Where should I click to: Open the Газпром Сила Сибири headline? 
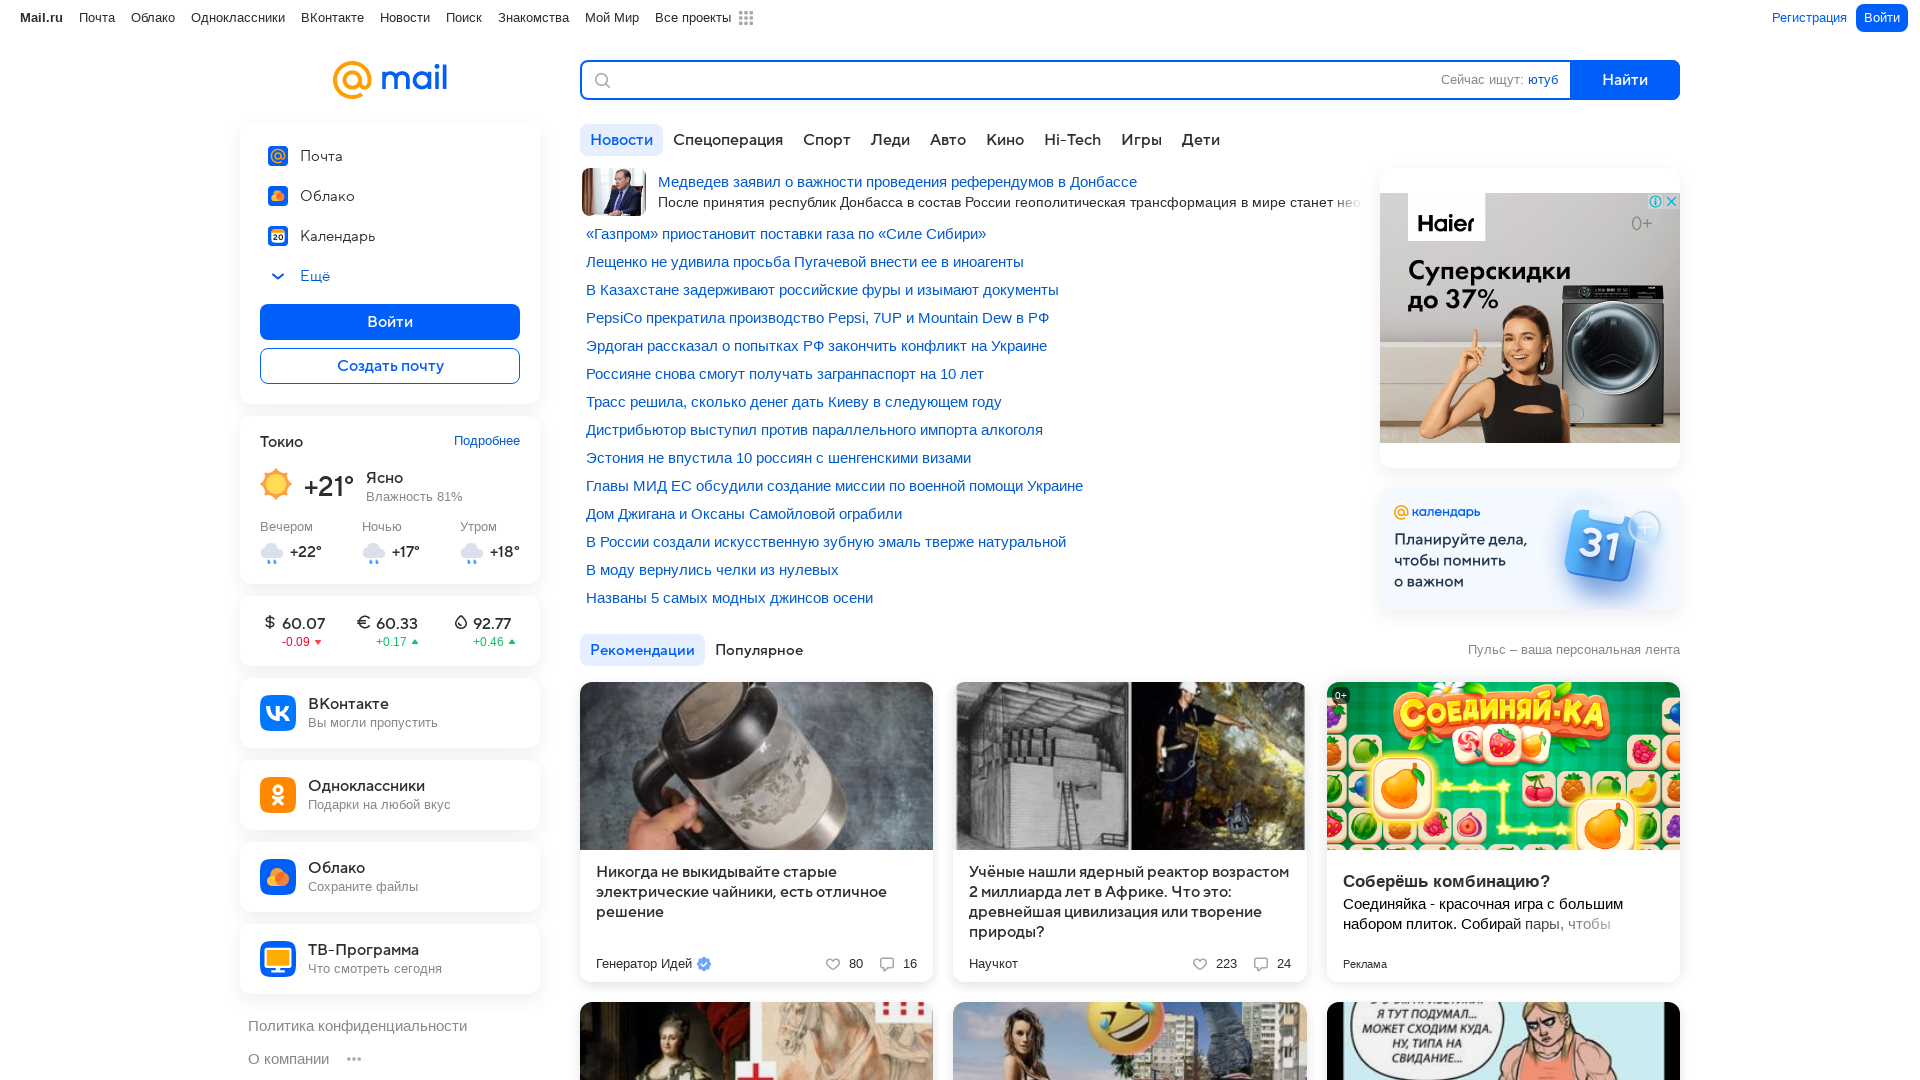[x=786, y=234]
